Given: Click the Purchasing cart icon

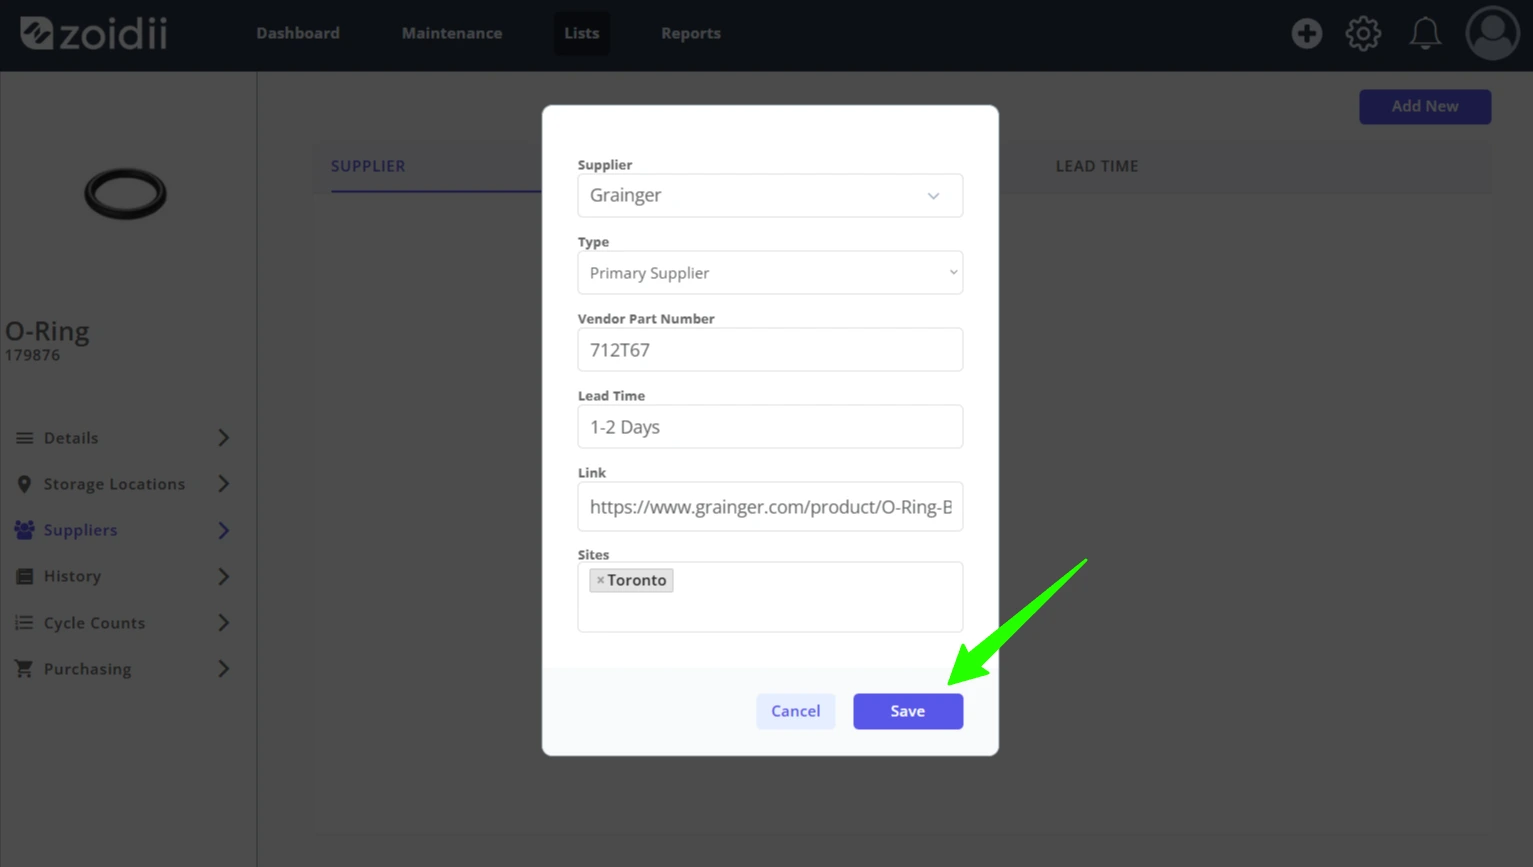Looking at the screenshot, I should click(24, 669).
